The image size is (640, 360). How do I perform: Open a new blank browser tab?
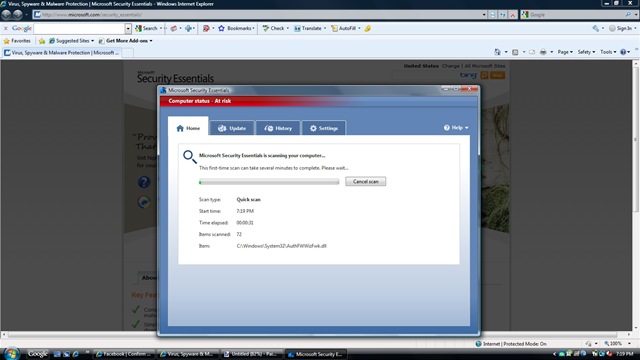(128, 53)
